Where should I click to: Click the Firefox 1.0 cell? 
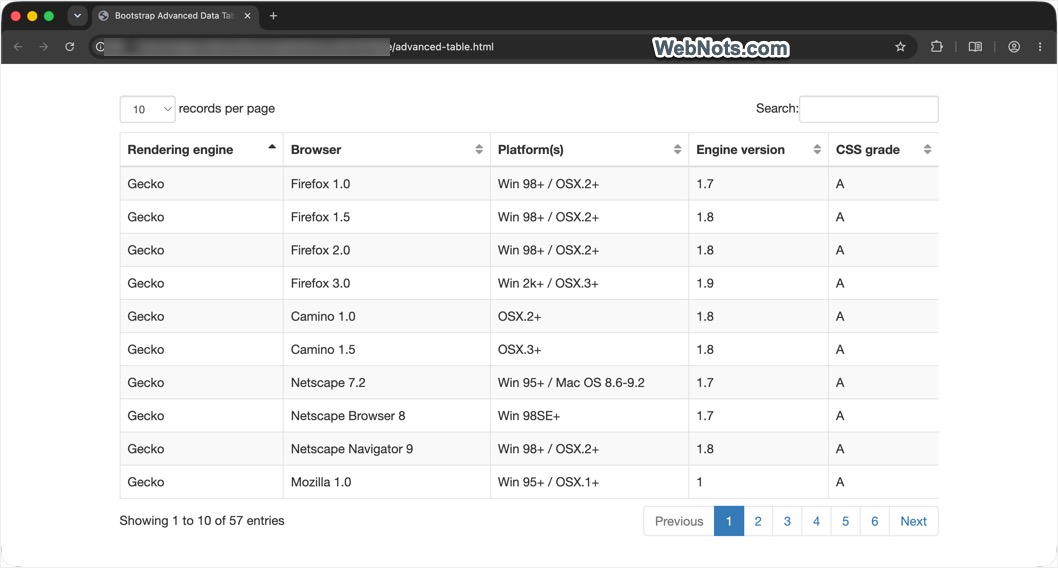[x=387, y=183]
